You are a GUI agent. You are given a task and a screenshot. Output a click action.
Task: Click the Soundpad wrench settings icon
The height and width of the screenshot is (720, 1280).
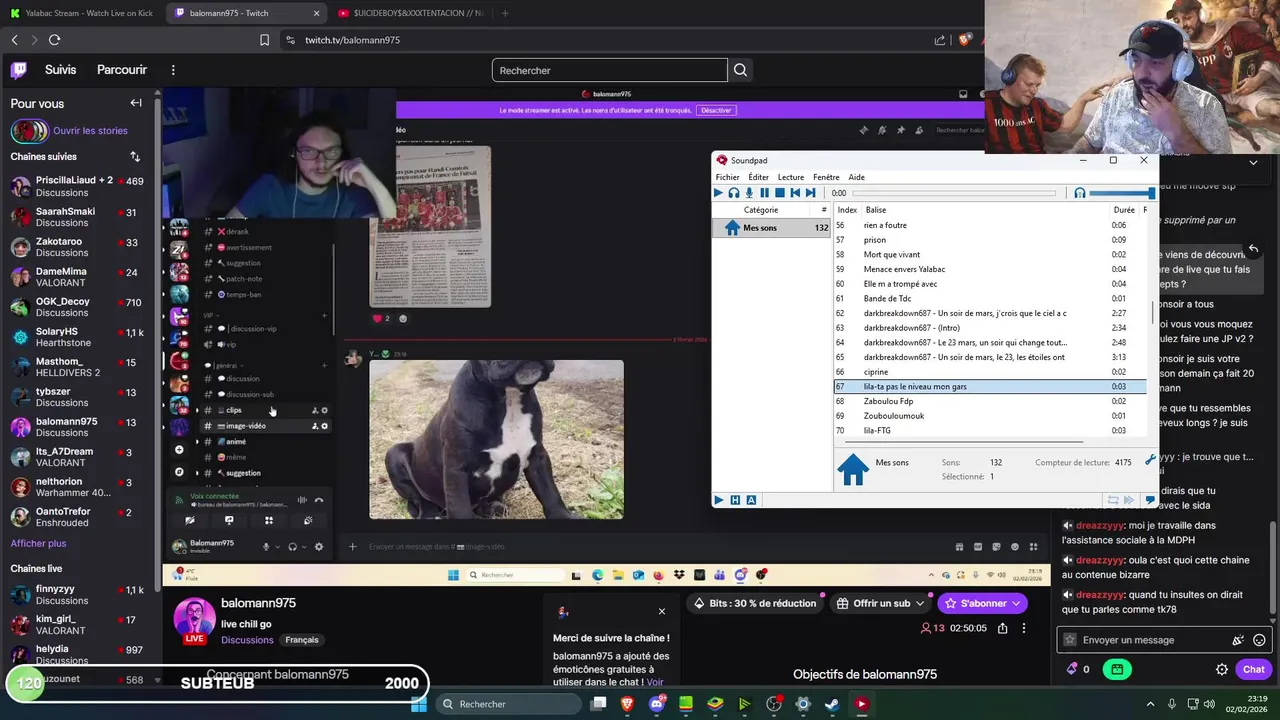1150,461
